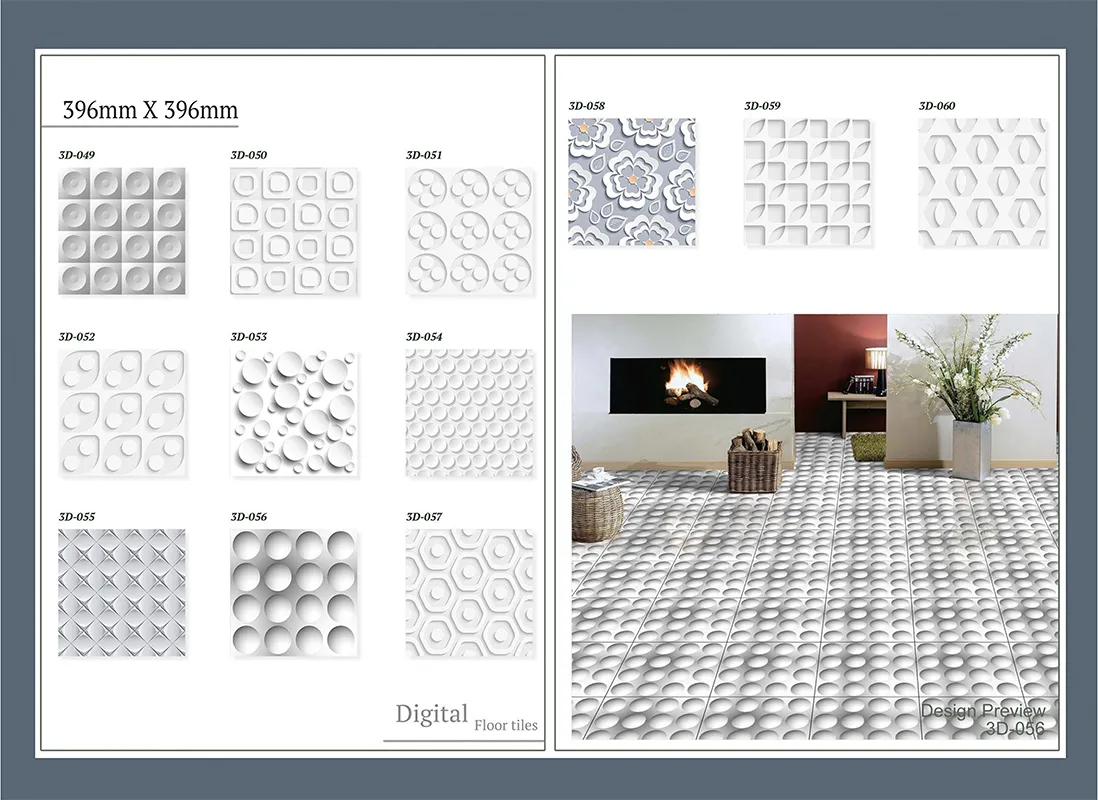This screenshot has height=800, width=1098.
Task: Choose the 3D-052 tile image
Action: coord(121,412)
